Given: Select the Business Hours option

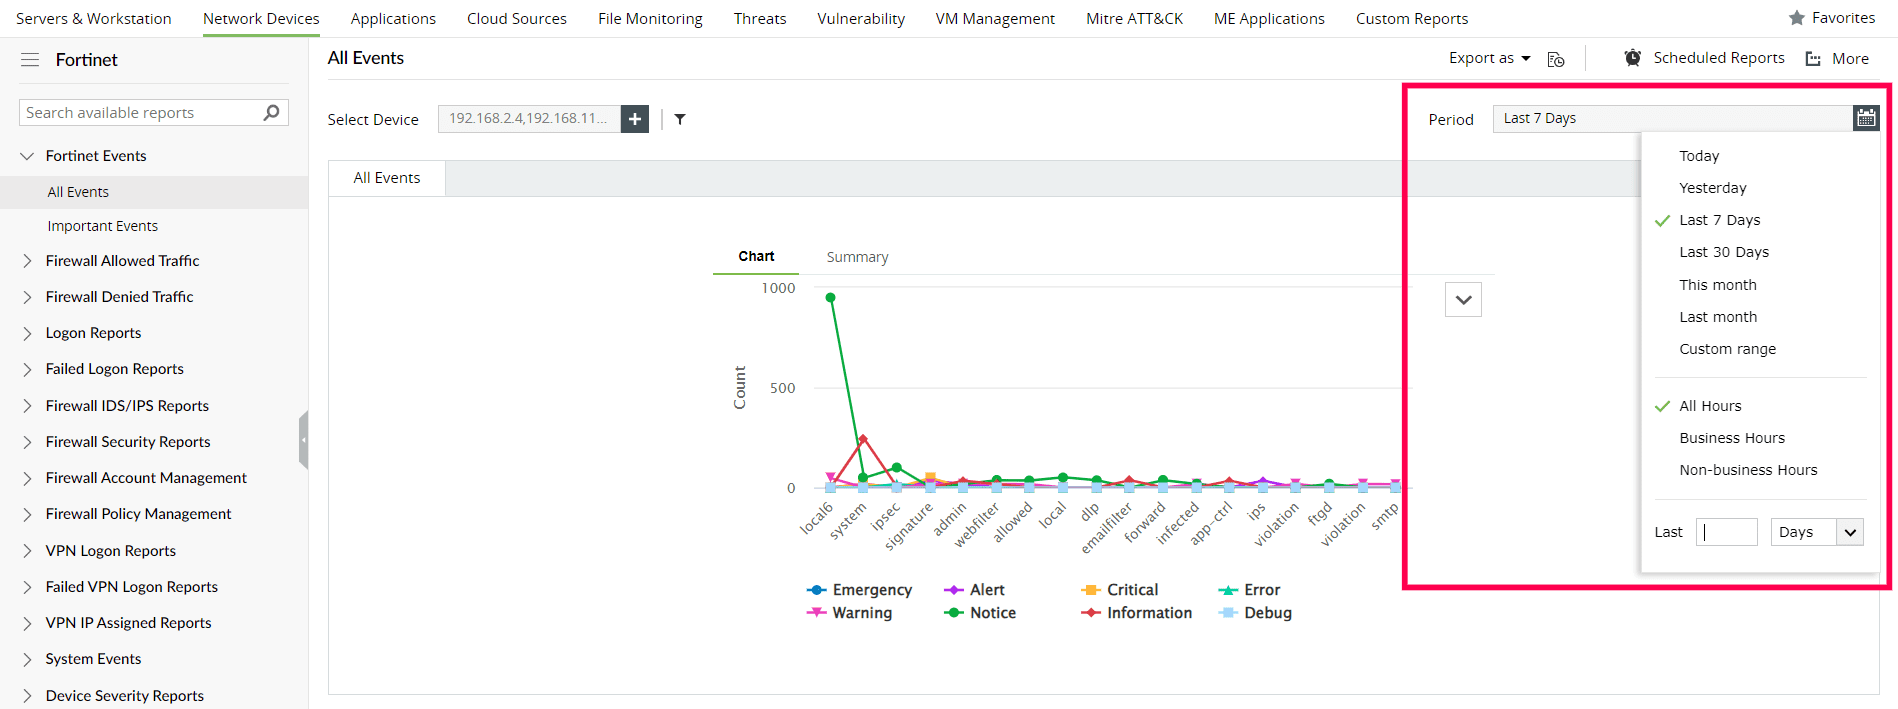Looking at the screenshot, I should coord(1732,438).
